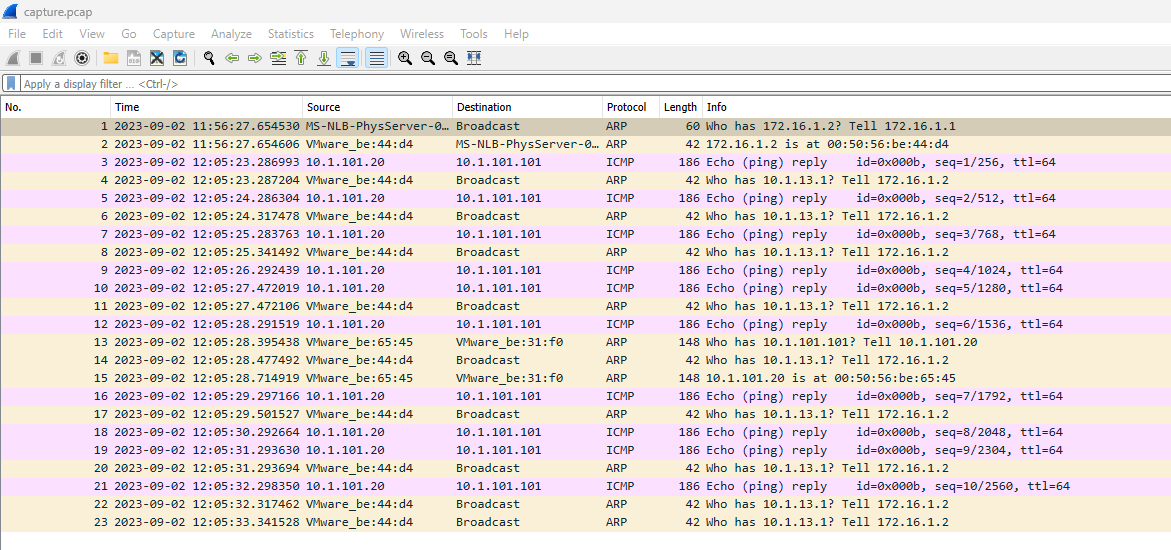This screenshot has height=550, width=1171.
Task: Click the find packet magnifier icon
Action: pyautogui.click(x=209, y=58)
